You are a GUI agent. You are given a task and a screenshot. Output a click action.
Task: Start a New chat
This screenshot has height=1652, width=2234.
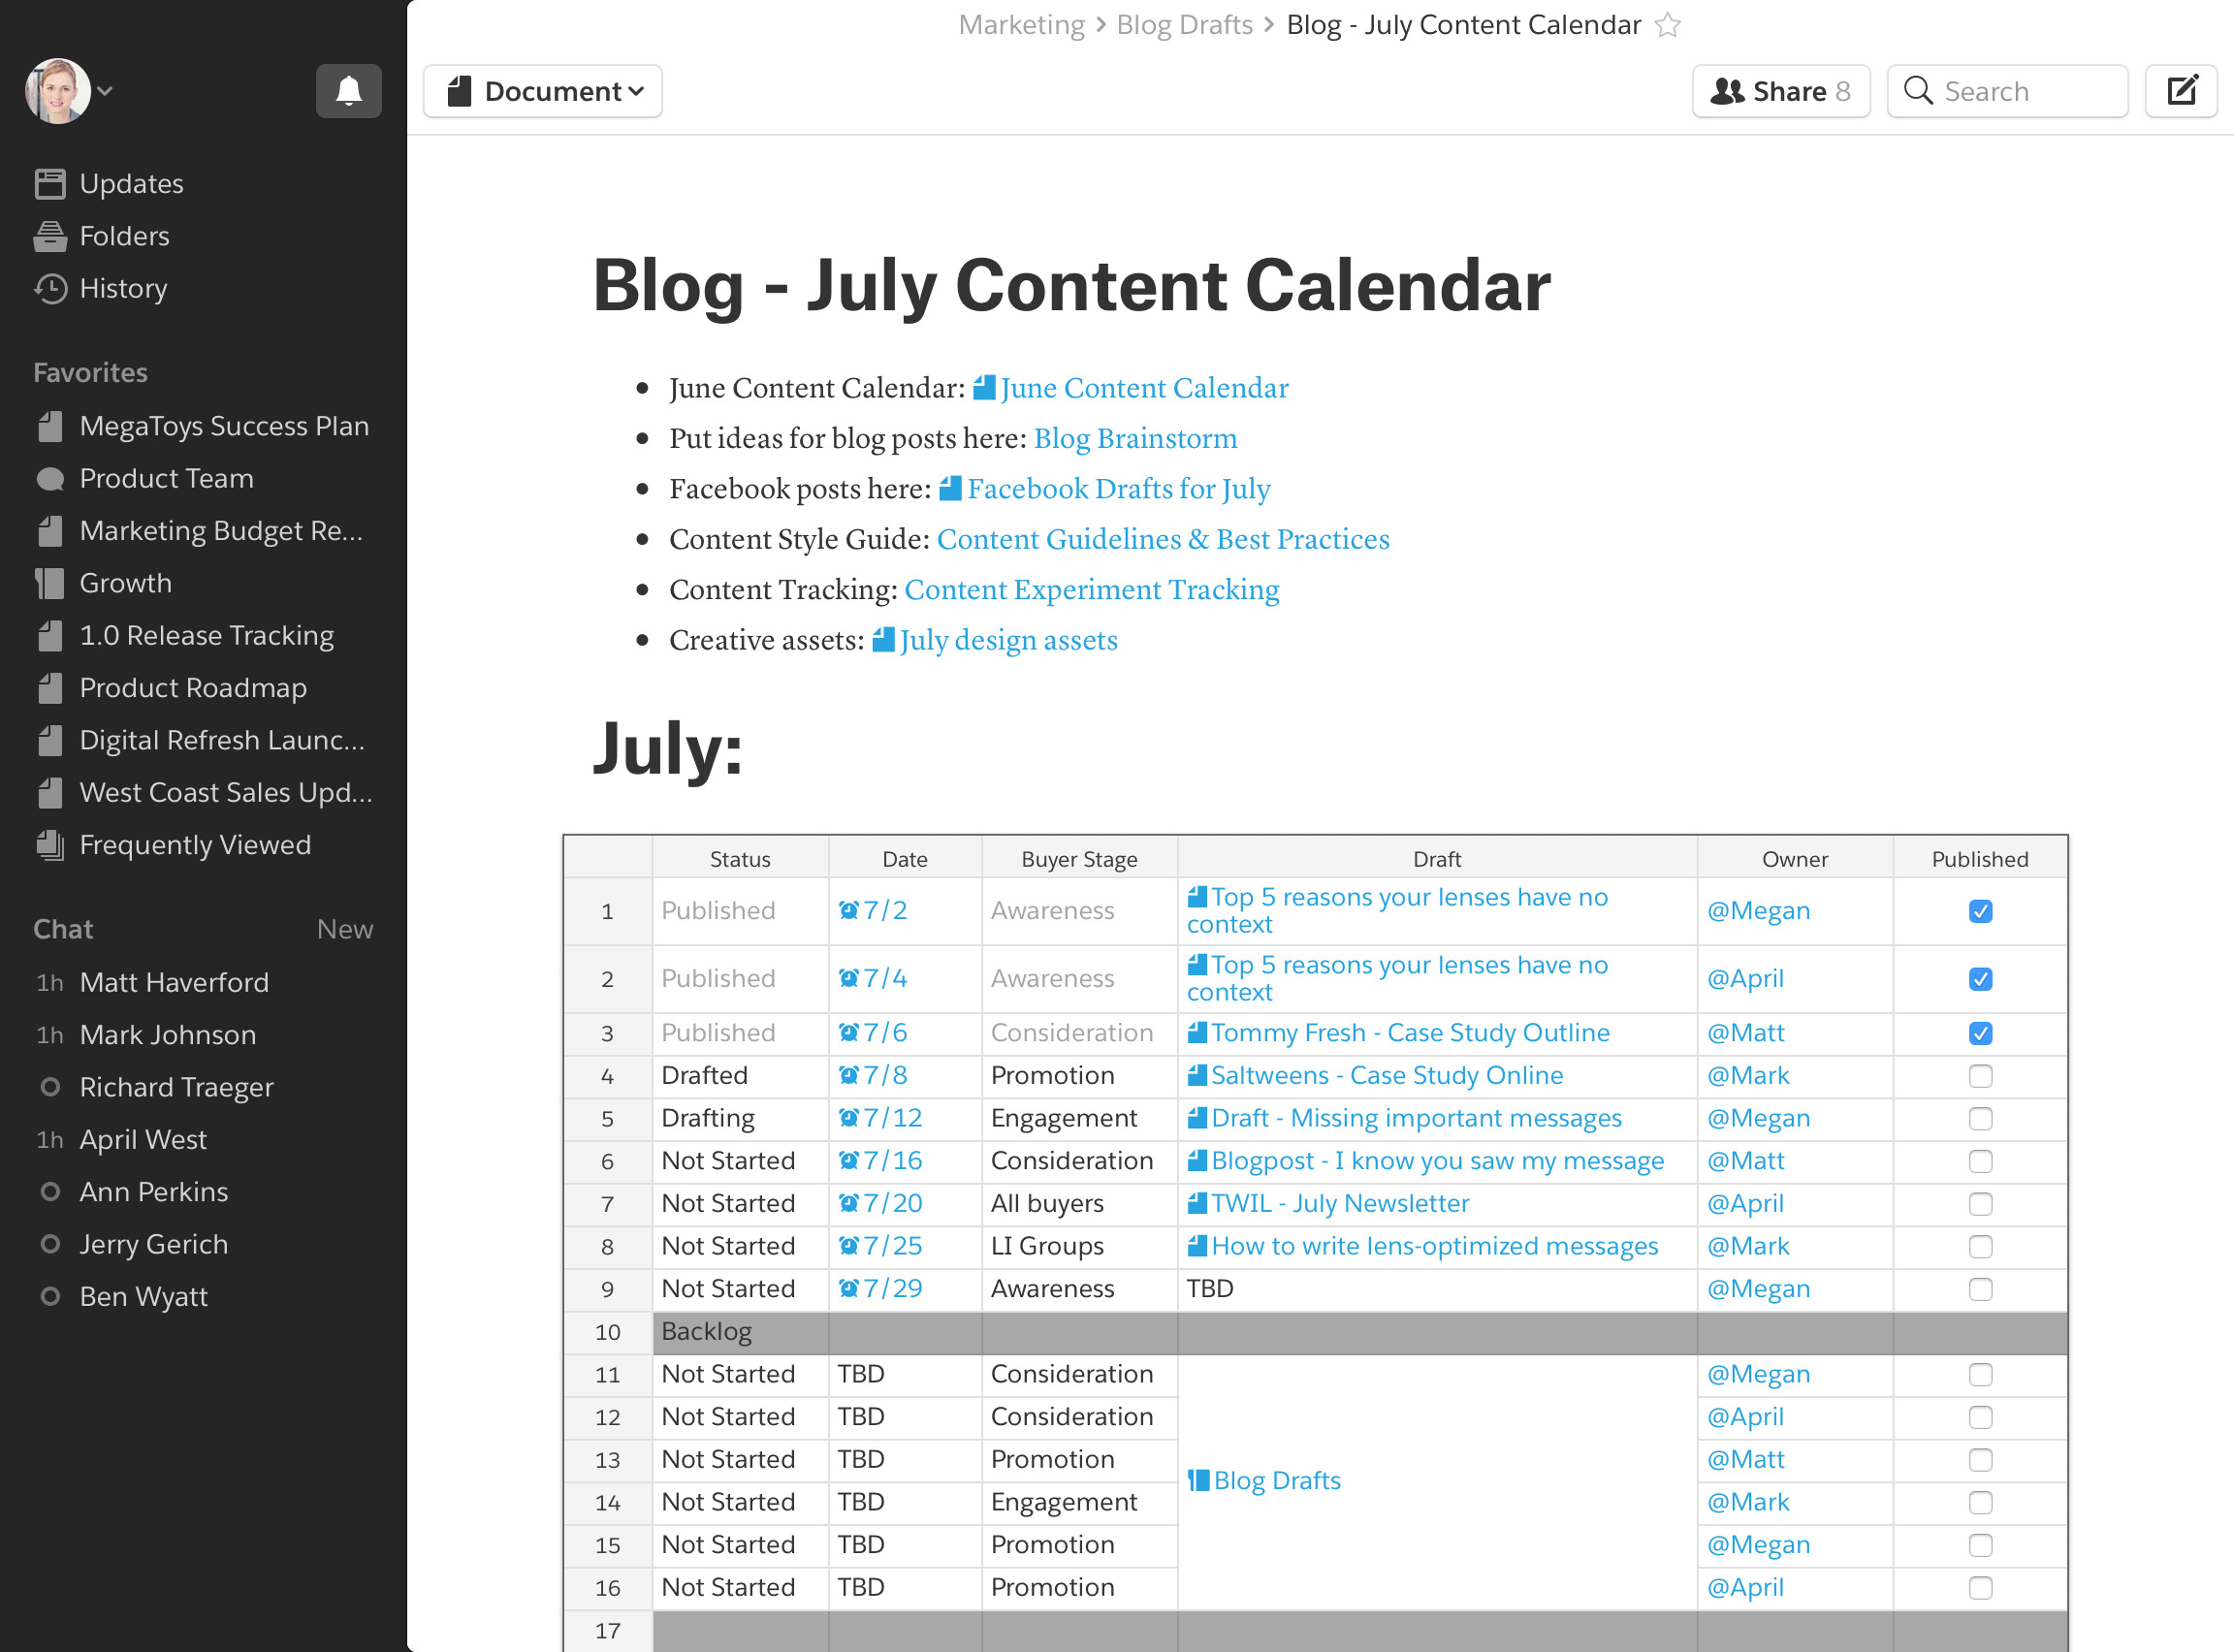(344, 929)
